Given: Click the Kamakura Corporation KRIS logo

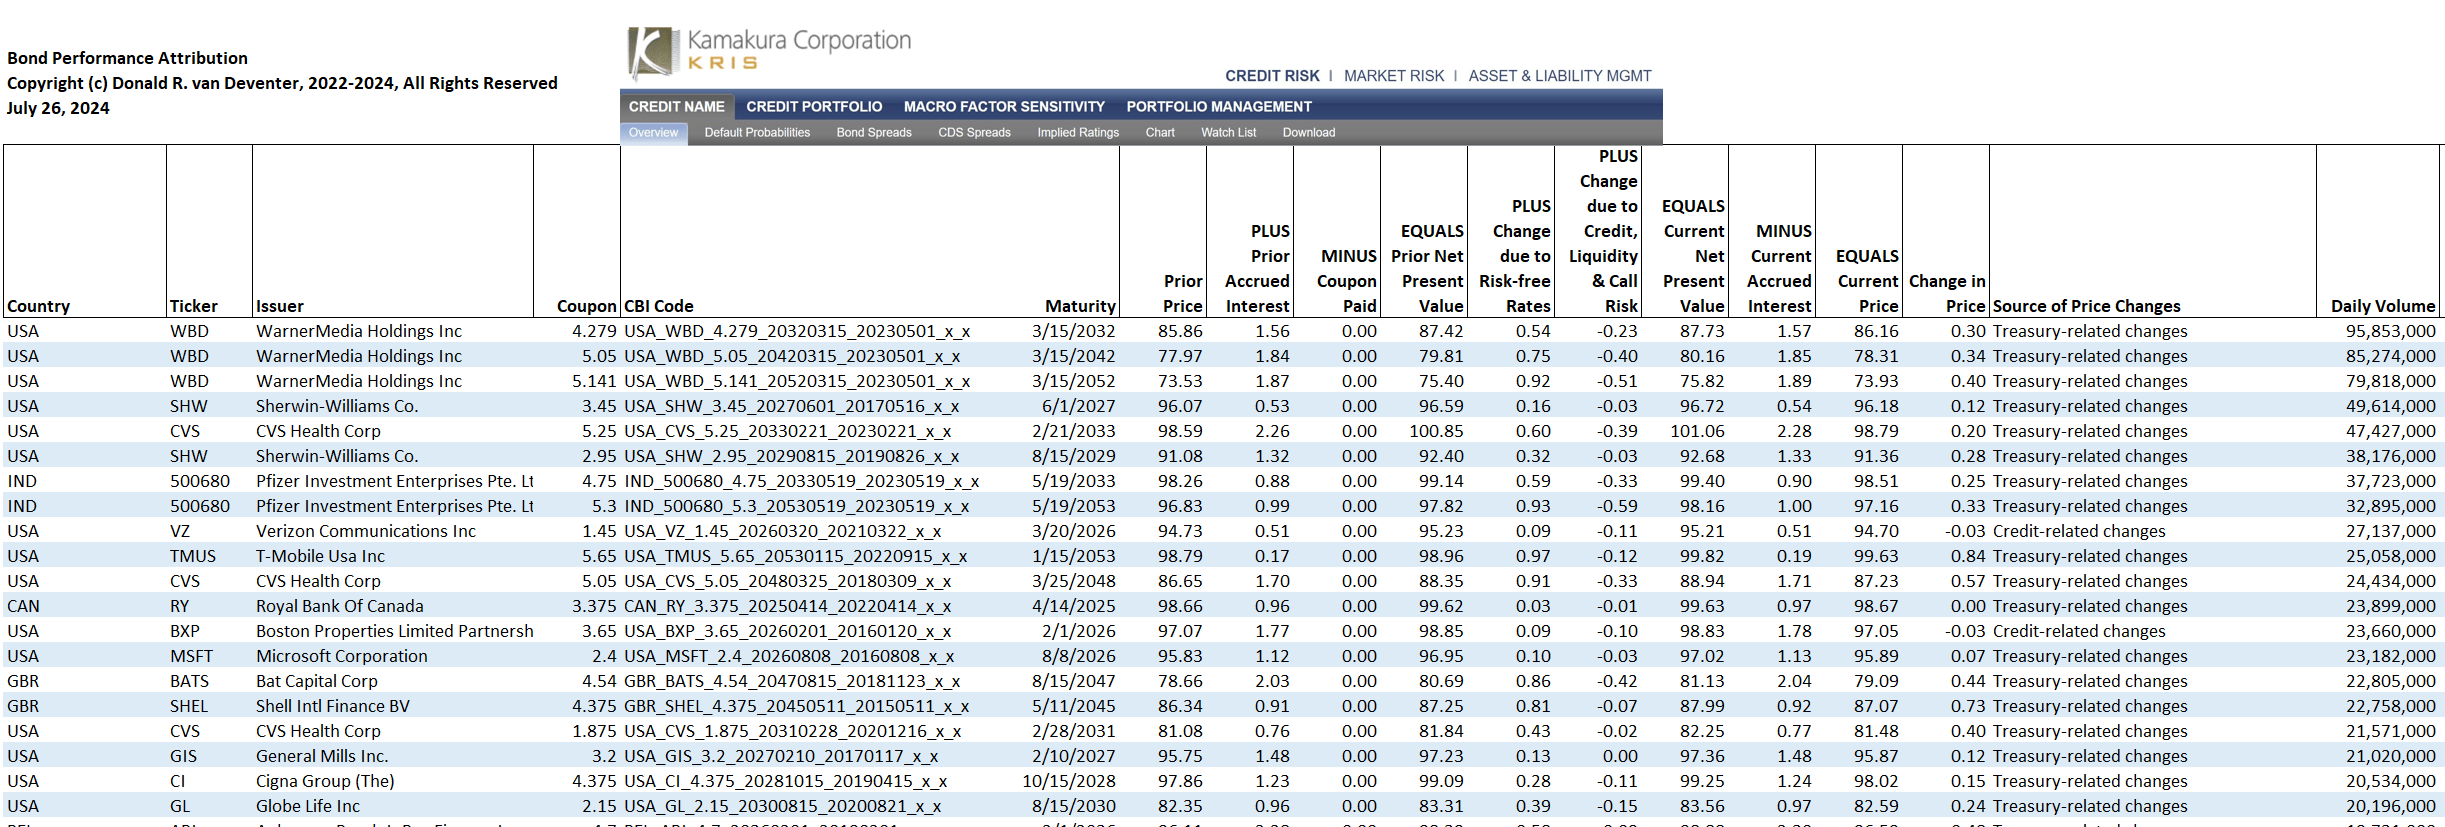Looking at the screenshot, I should pyautogui.click(x=769, y=52).
